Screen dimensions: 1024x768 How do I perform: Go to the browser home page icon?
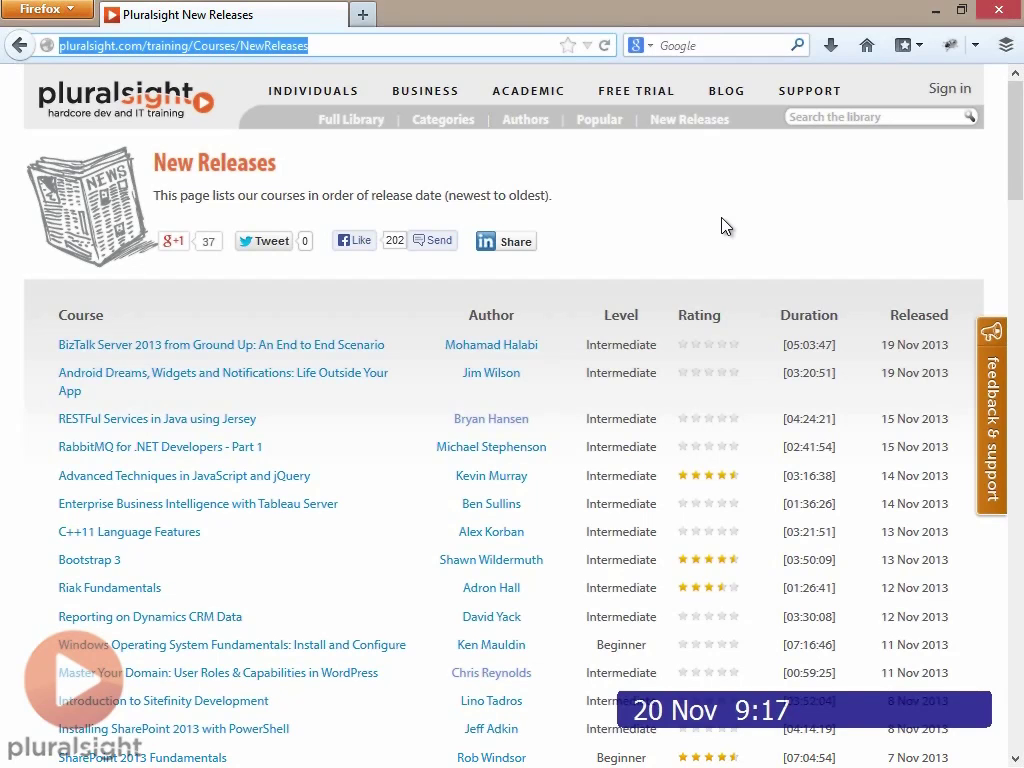[x=867, y=45]
